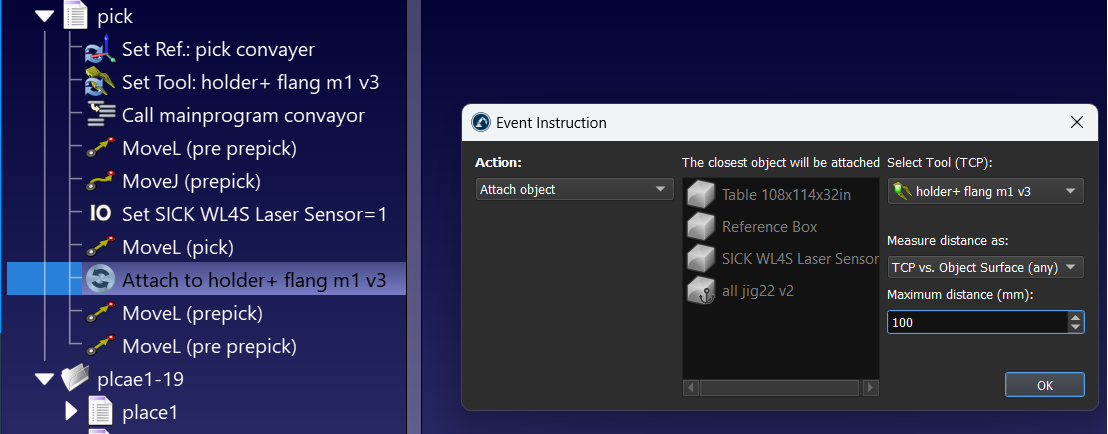Screen dimensions: 1108x434
Task: Confirm the Event Instruction with OK
Action: click(x=1044, y=385)
